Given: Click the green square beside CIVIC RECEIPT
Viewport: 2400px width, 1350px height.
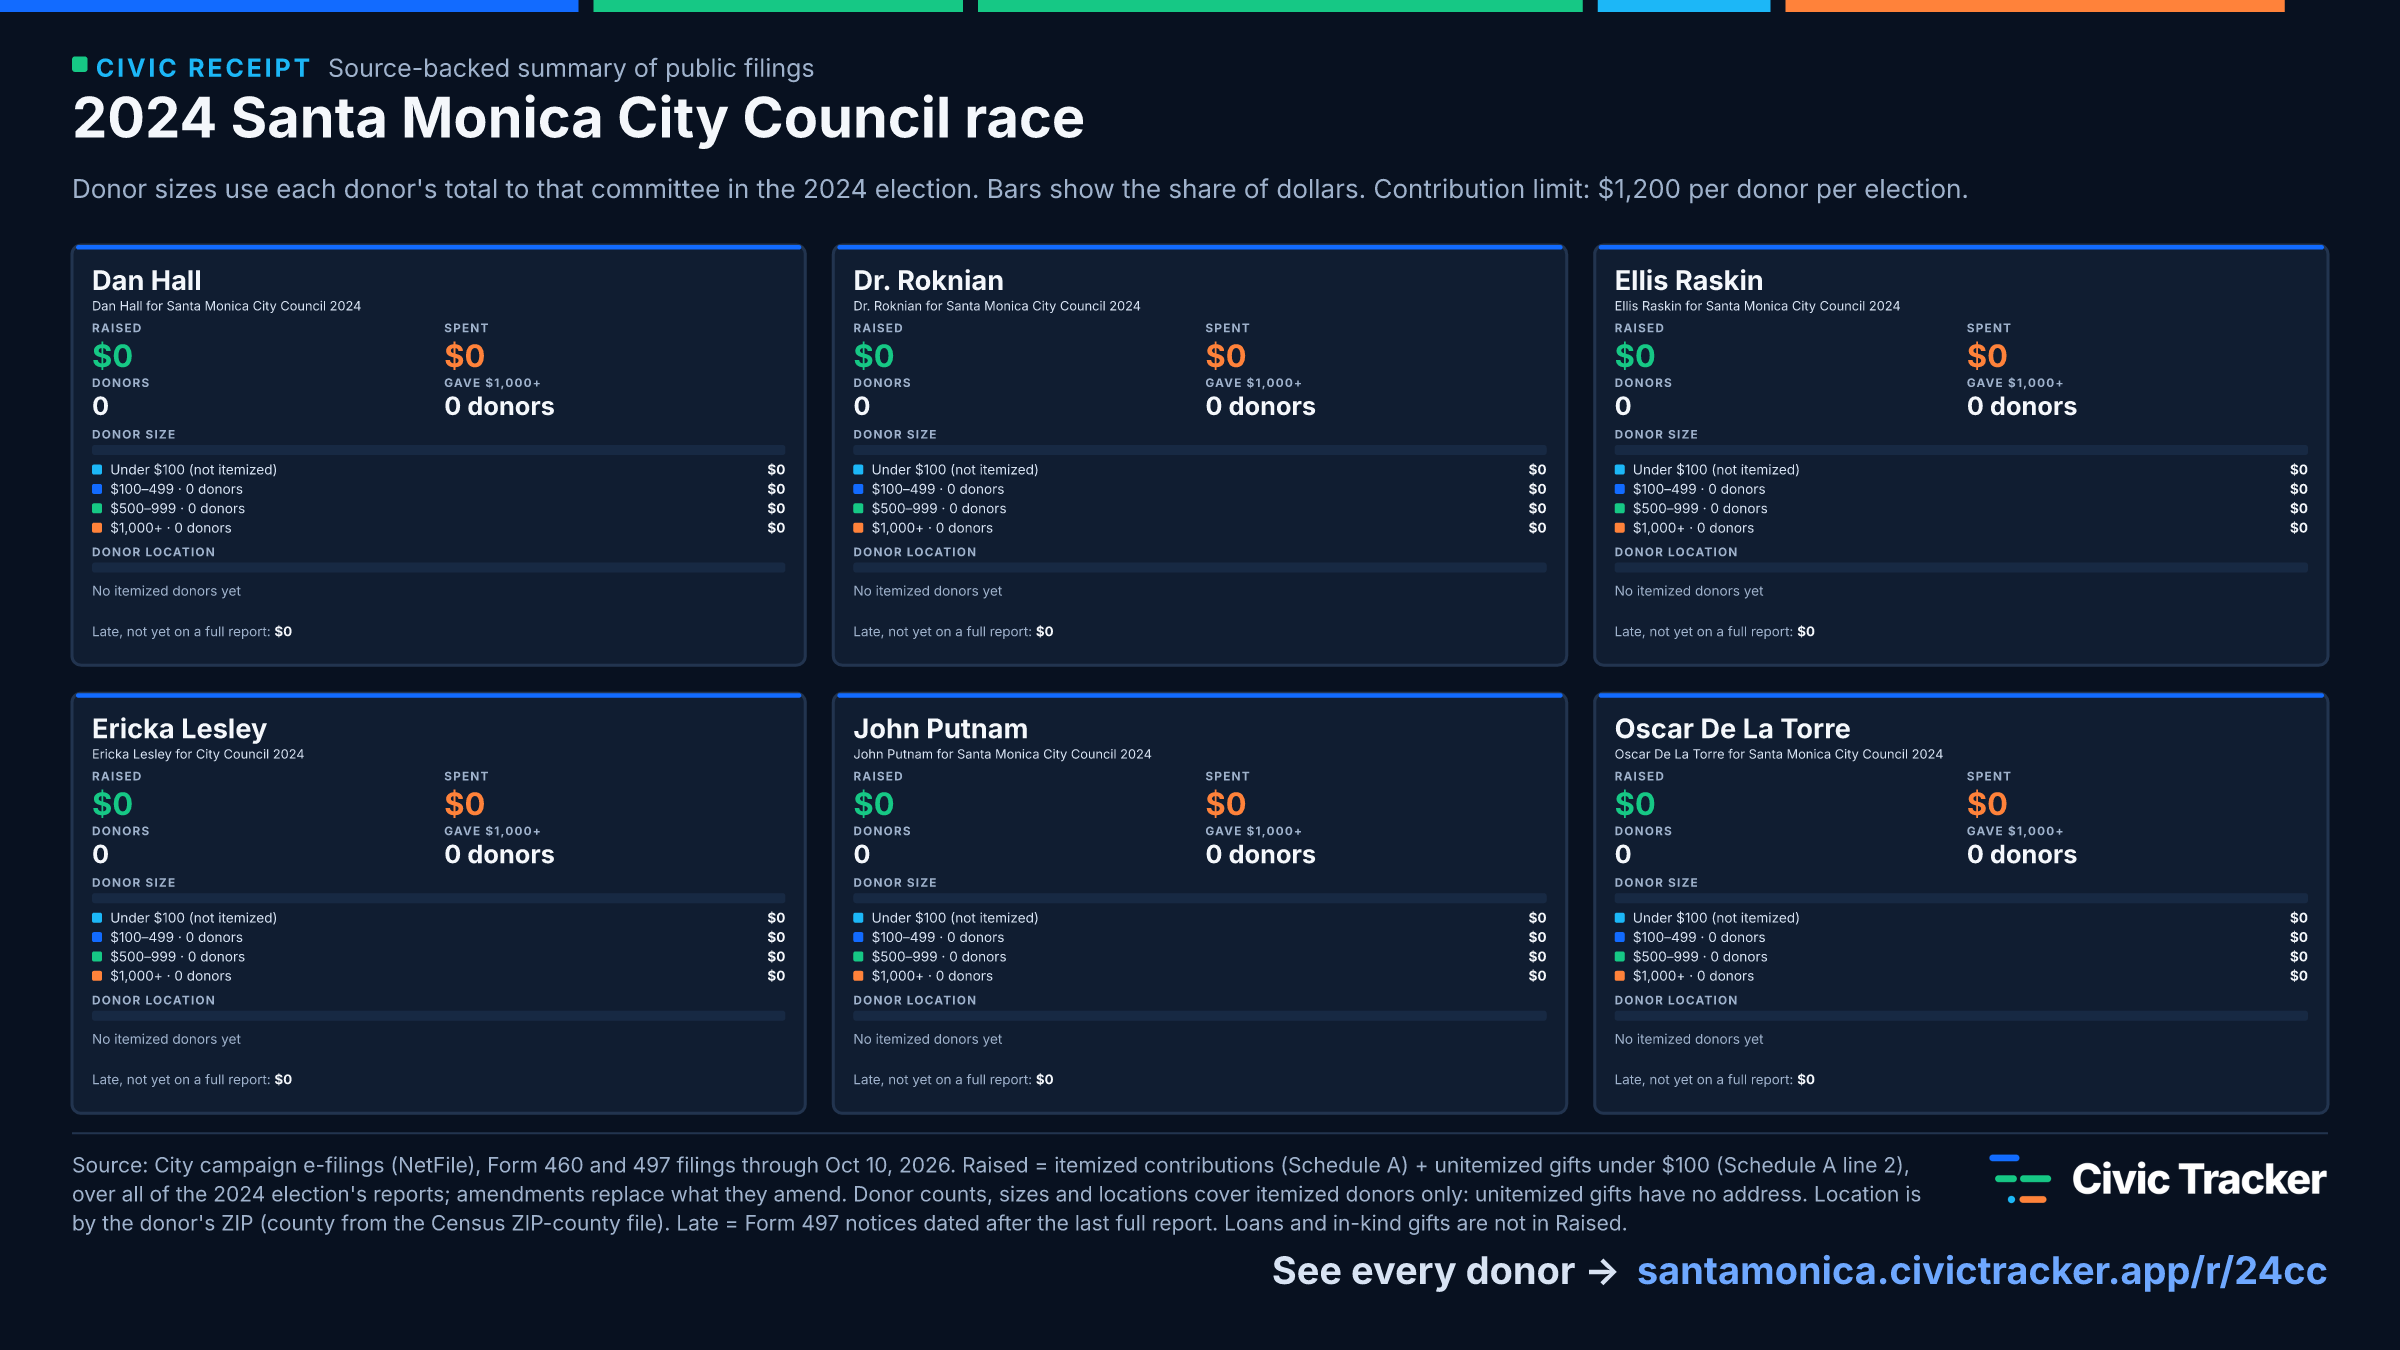Looking at the screenshot, I should click(x=80, y=65).
